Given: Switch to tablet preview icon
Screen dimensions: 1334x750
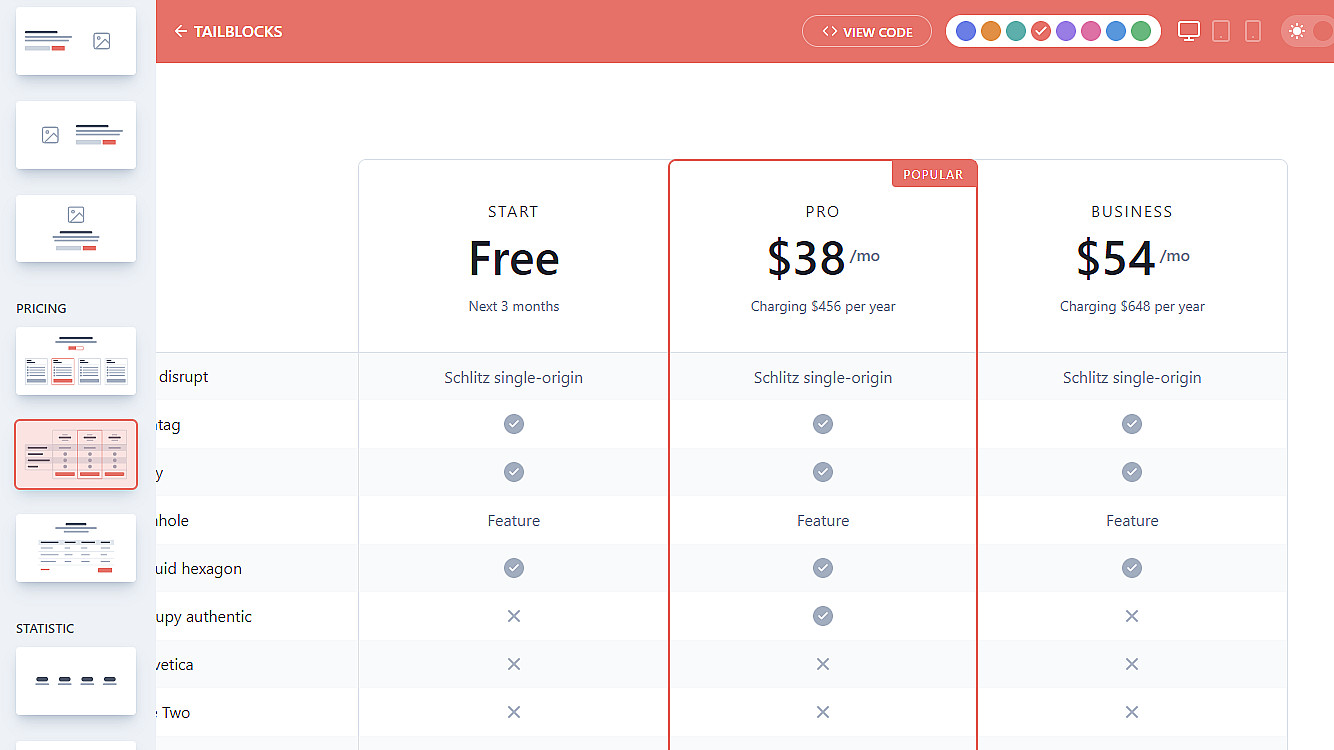Looking at the screenshot, I should [1221, 31].
